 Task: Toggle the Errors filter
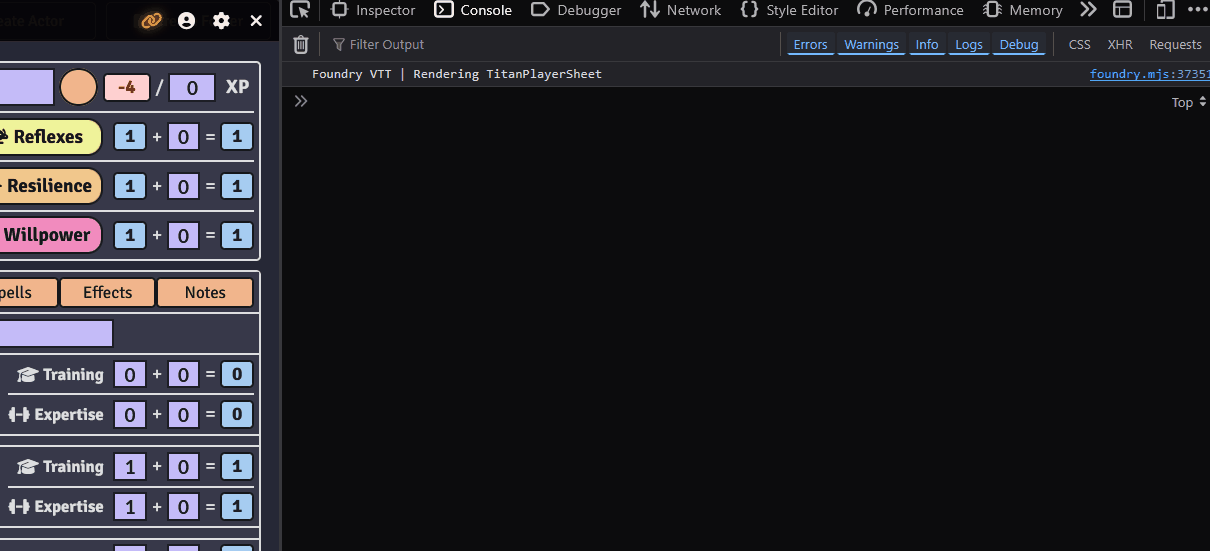tap(810, 44)
